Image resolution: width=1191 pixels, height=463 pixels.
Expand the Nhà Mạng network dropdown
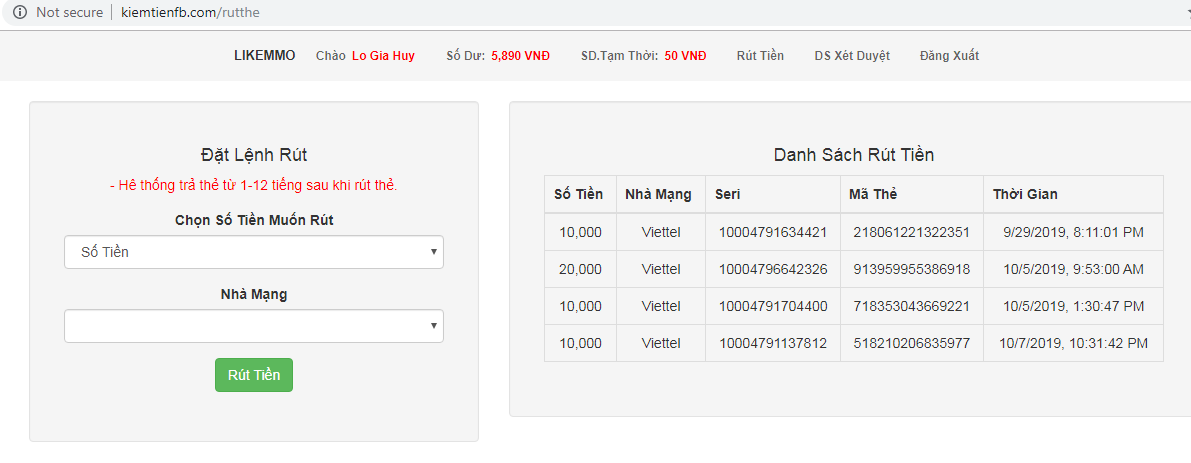tap(254, 326)
